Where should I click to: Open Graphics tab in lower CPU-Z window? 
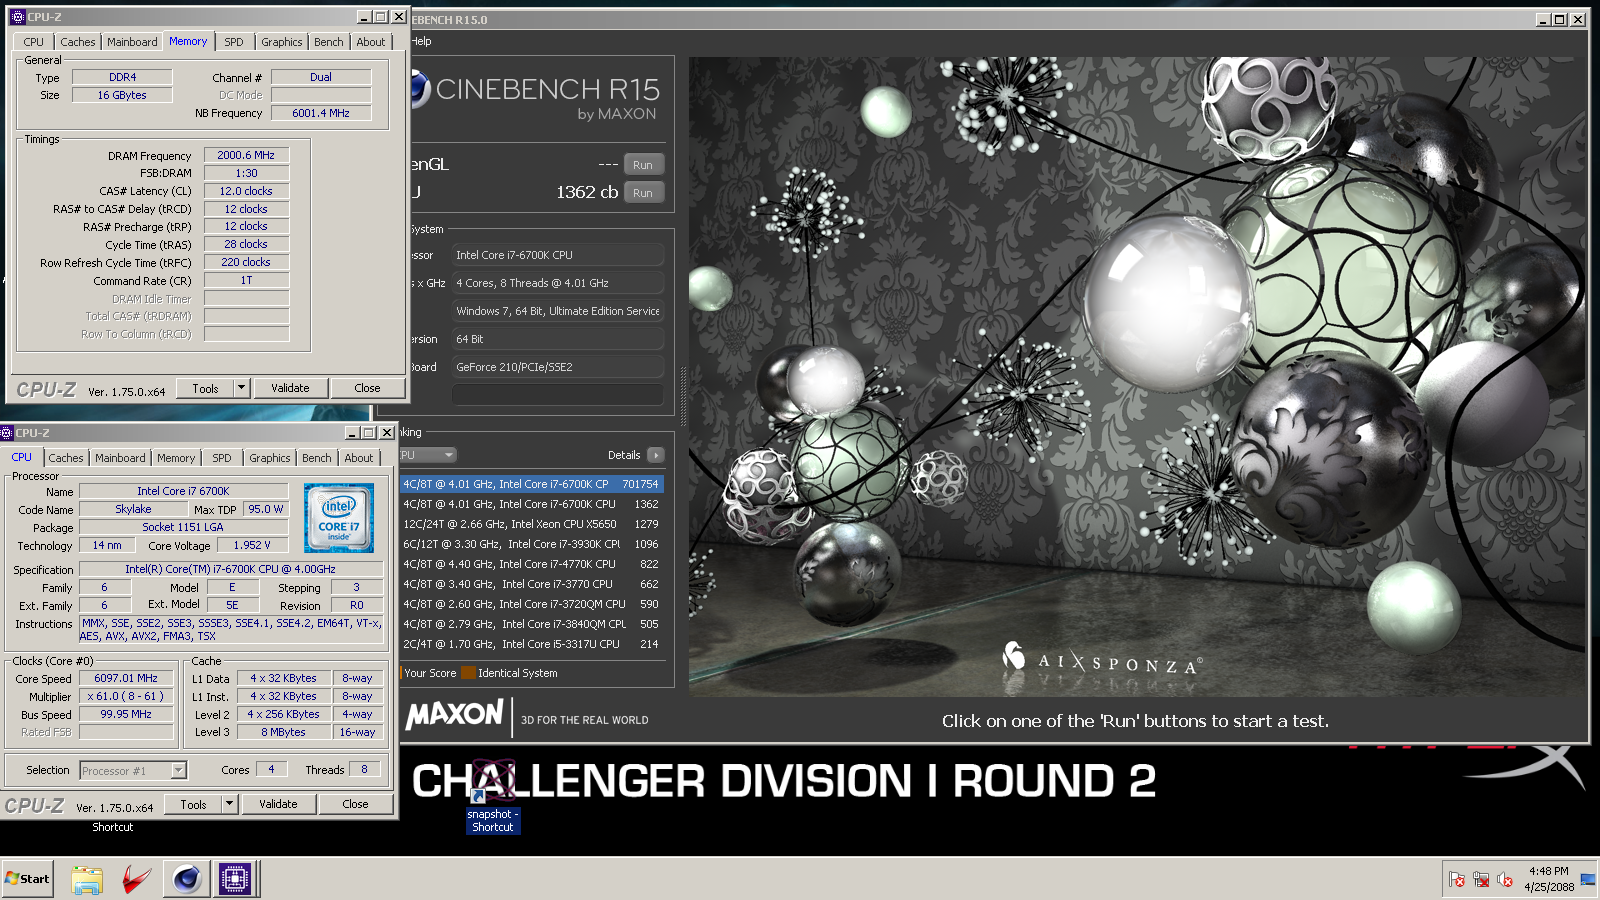click(x=270, y=458)
